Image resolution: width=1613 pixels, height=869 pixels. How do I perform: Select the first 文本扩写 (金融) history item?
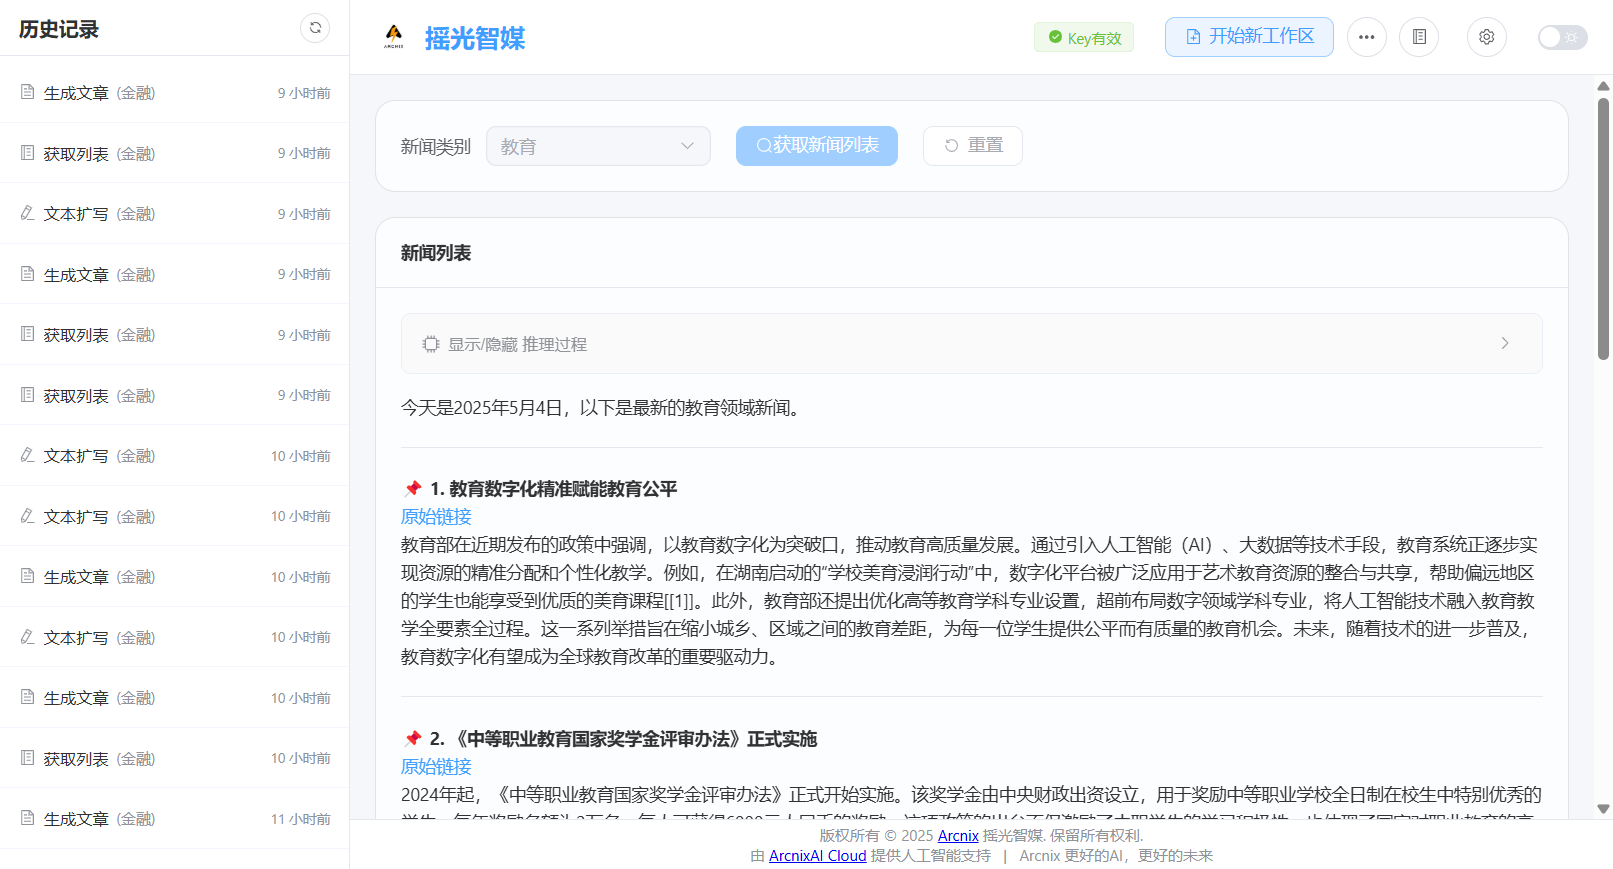[98, 214]
